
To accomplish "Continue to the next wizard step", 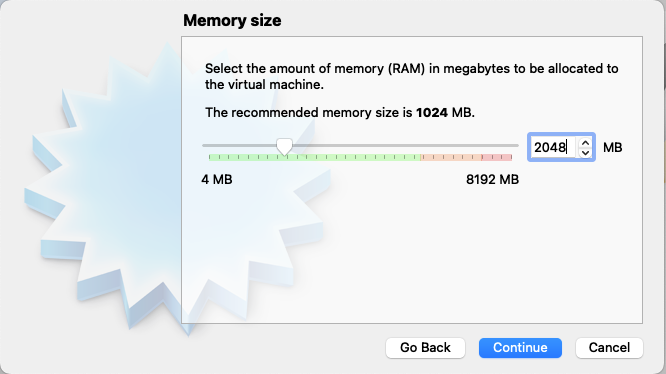I will pos(520,348).
